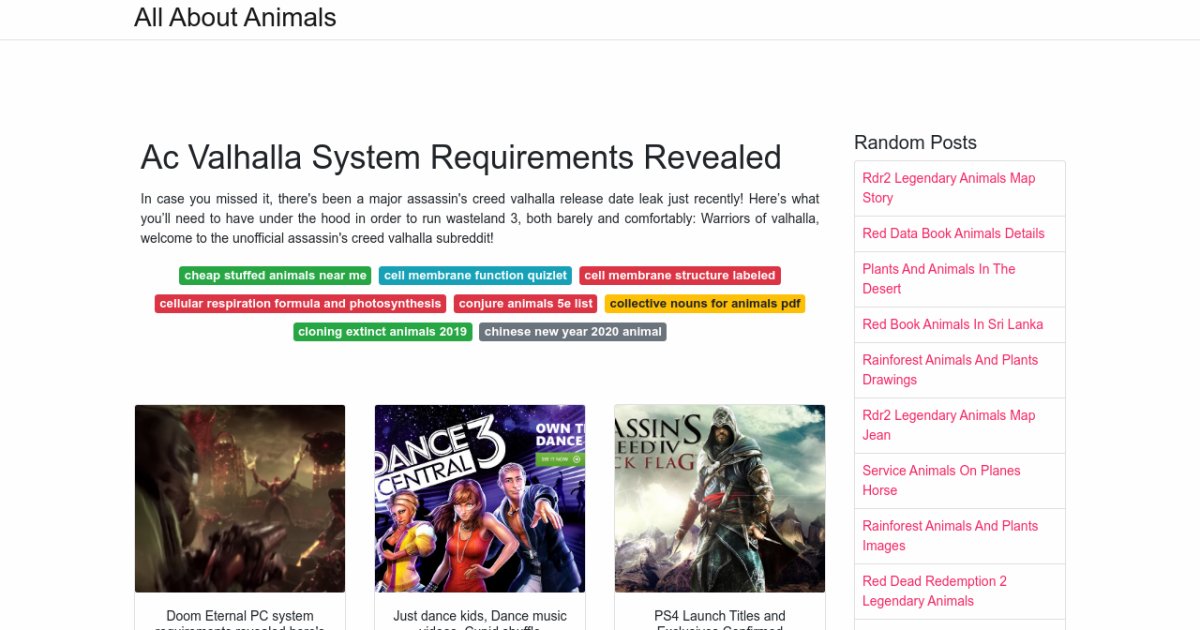This screenshot has height=630, width=1200.
Task: Open 'Rainforest Animals And Plants Drawings' post
Action: click(x=950, y=370)
